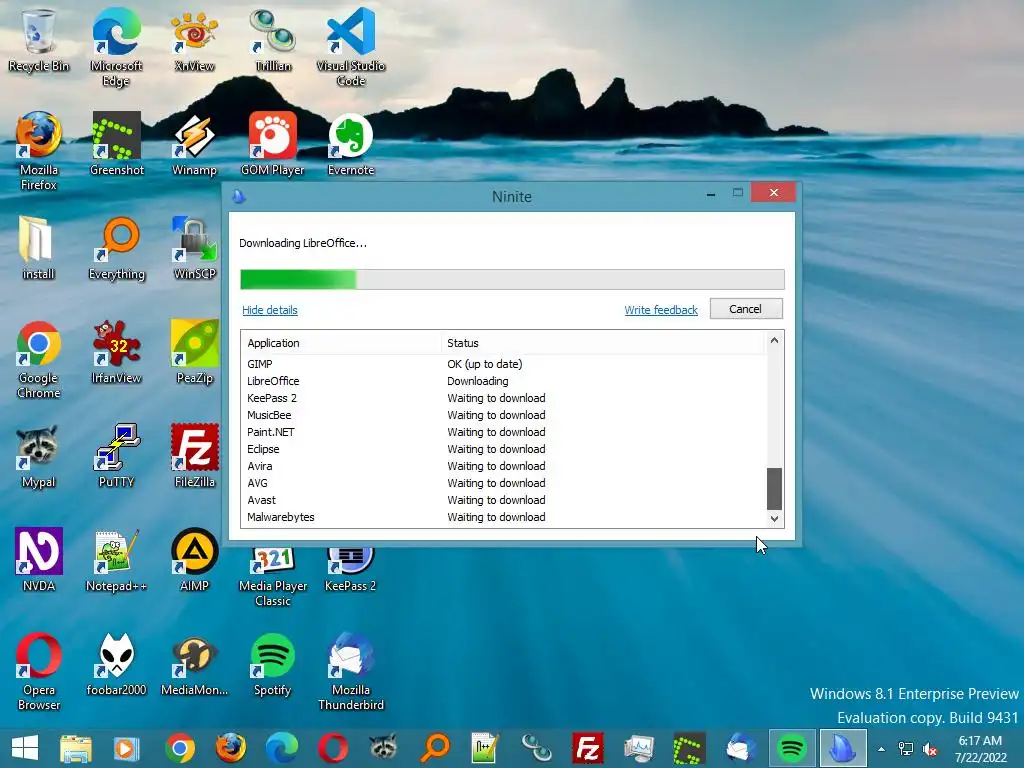Click the details list scrollbar thumb

click(x=774, y=488)
